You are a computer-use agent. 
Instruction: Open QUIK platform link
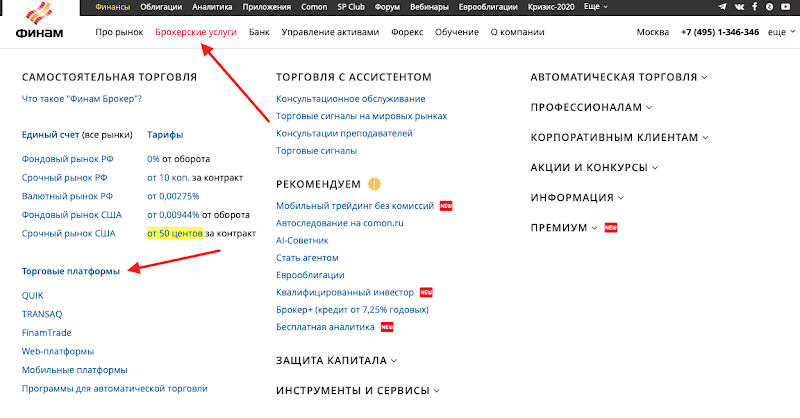tap(33, 296)
